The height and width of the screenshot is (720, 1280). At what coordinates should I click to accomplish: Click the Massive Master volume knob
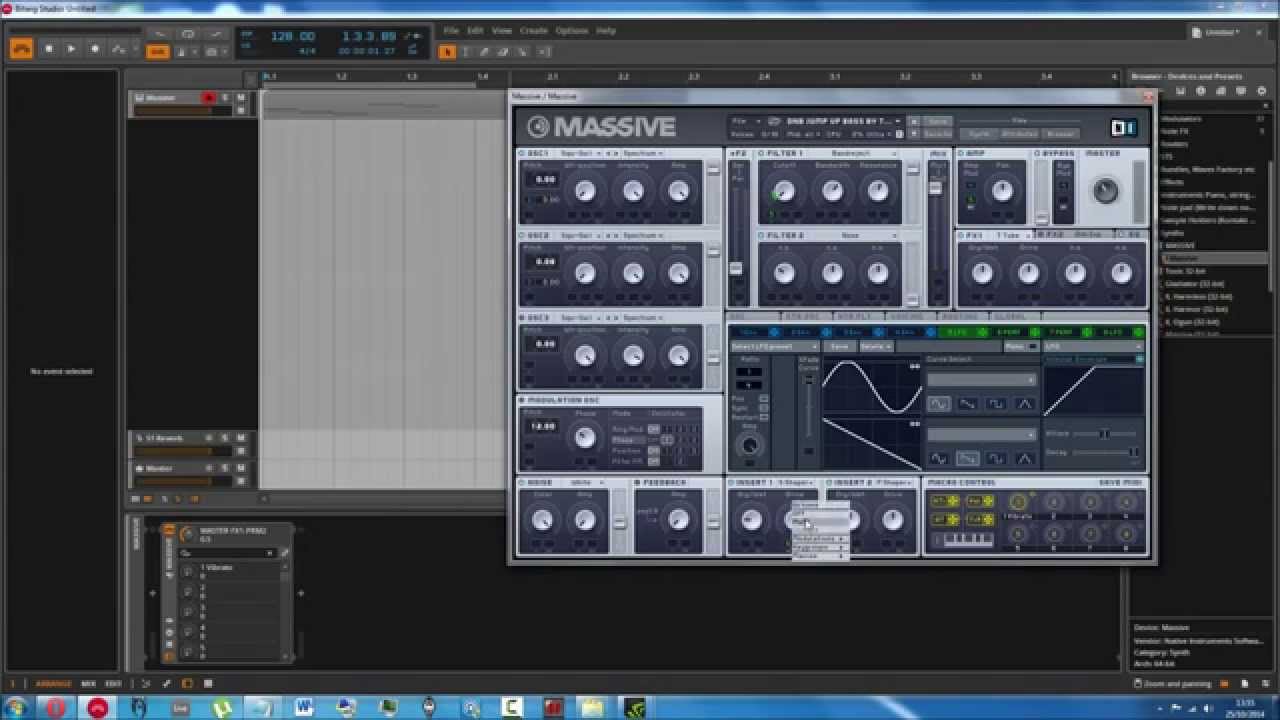pyautogui.click(x=1105, y=190)
